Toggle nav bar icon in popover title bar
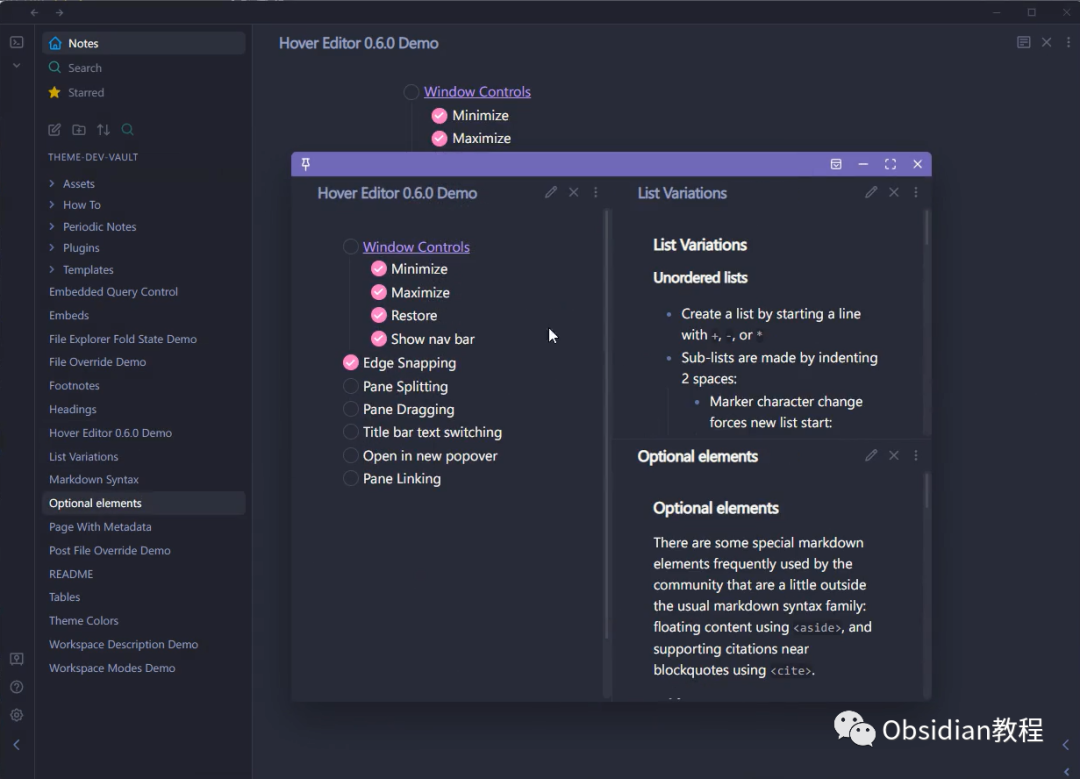 [x=836, y=164]
